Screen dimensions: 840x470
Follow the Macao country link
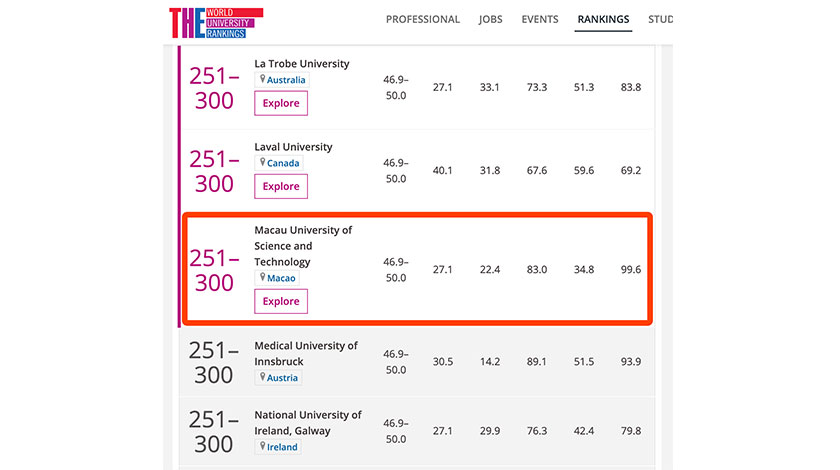[x=281, y=278]
